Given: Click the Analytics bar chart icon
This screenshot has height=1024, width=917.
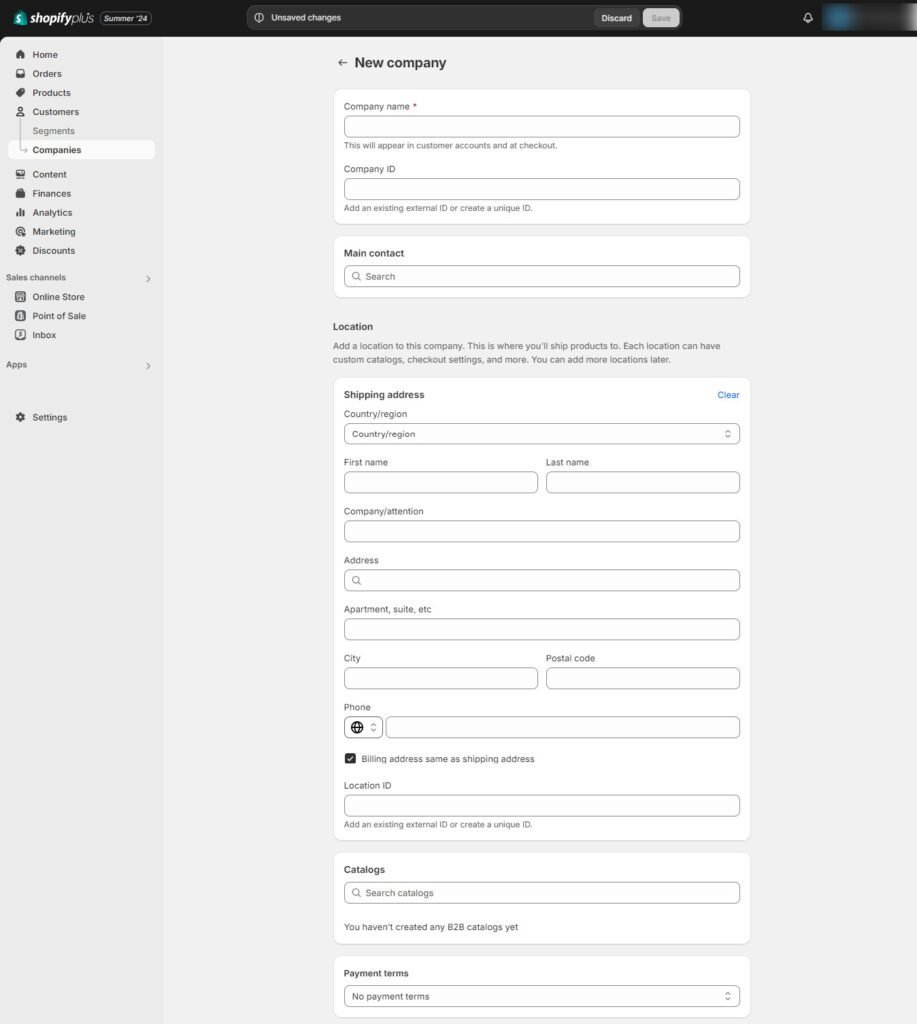Looking at the screenshot, I should (20, 212).
